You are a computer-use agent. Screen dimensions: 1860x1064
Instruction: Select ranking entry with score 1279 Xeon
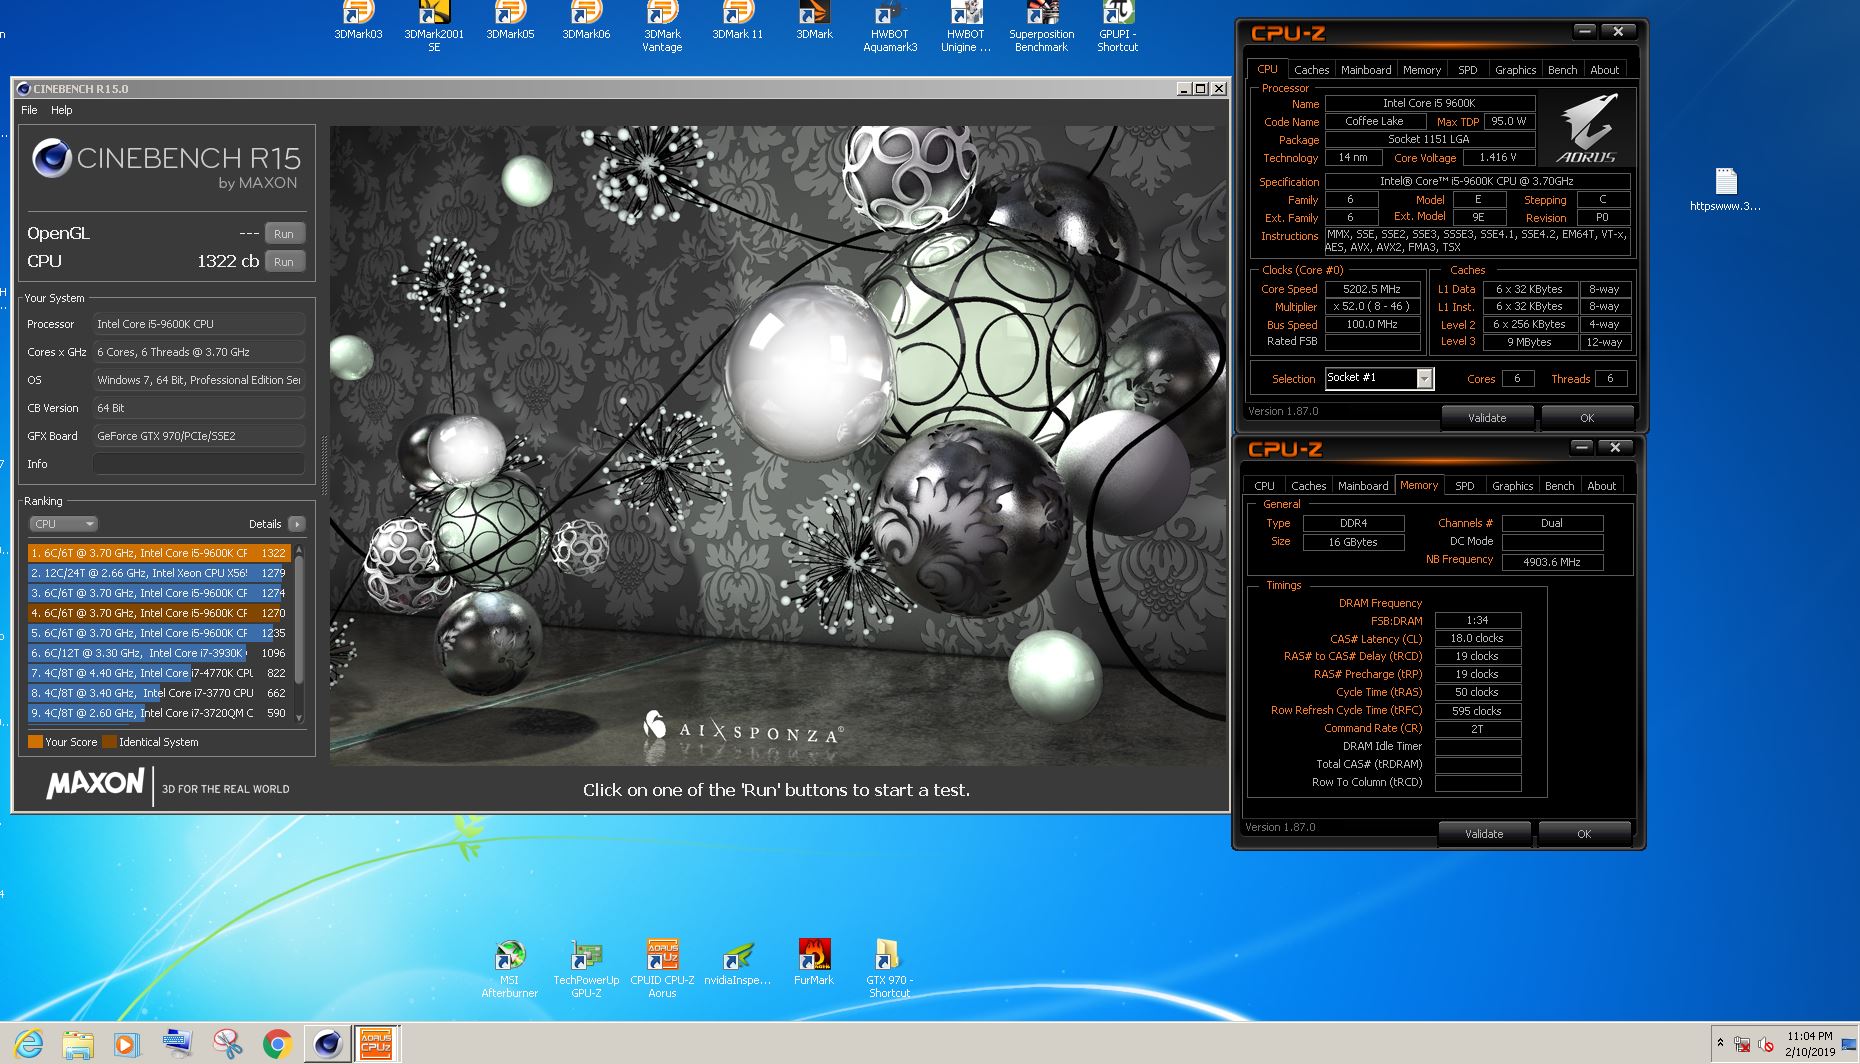(x=158, y=573)
